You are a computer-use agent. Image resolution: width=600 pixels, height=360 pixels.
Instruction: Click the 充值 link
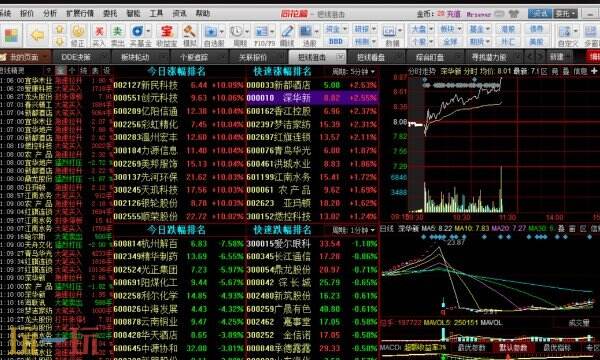tap(454, 14)
